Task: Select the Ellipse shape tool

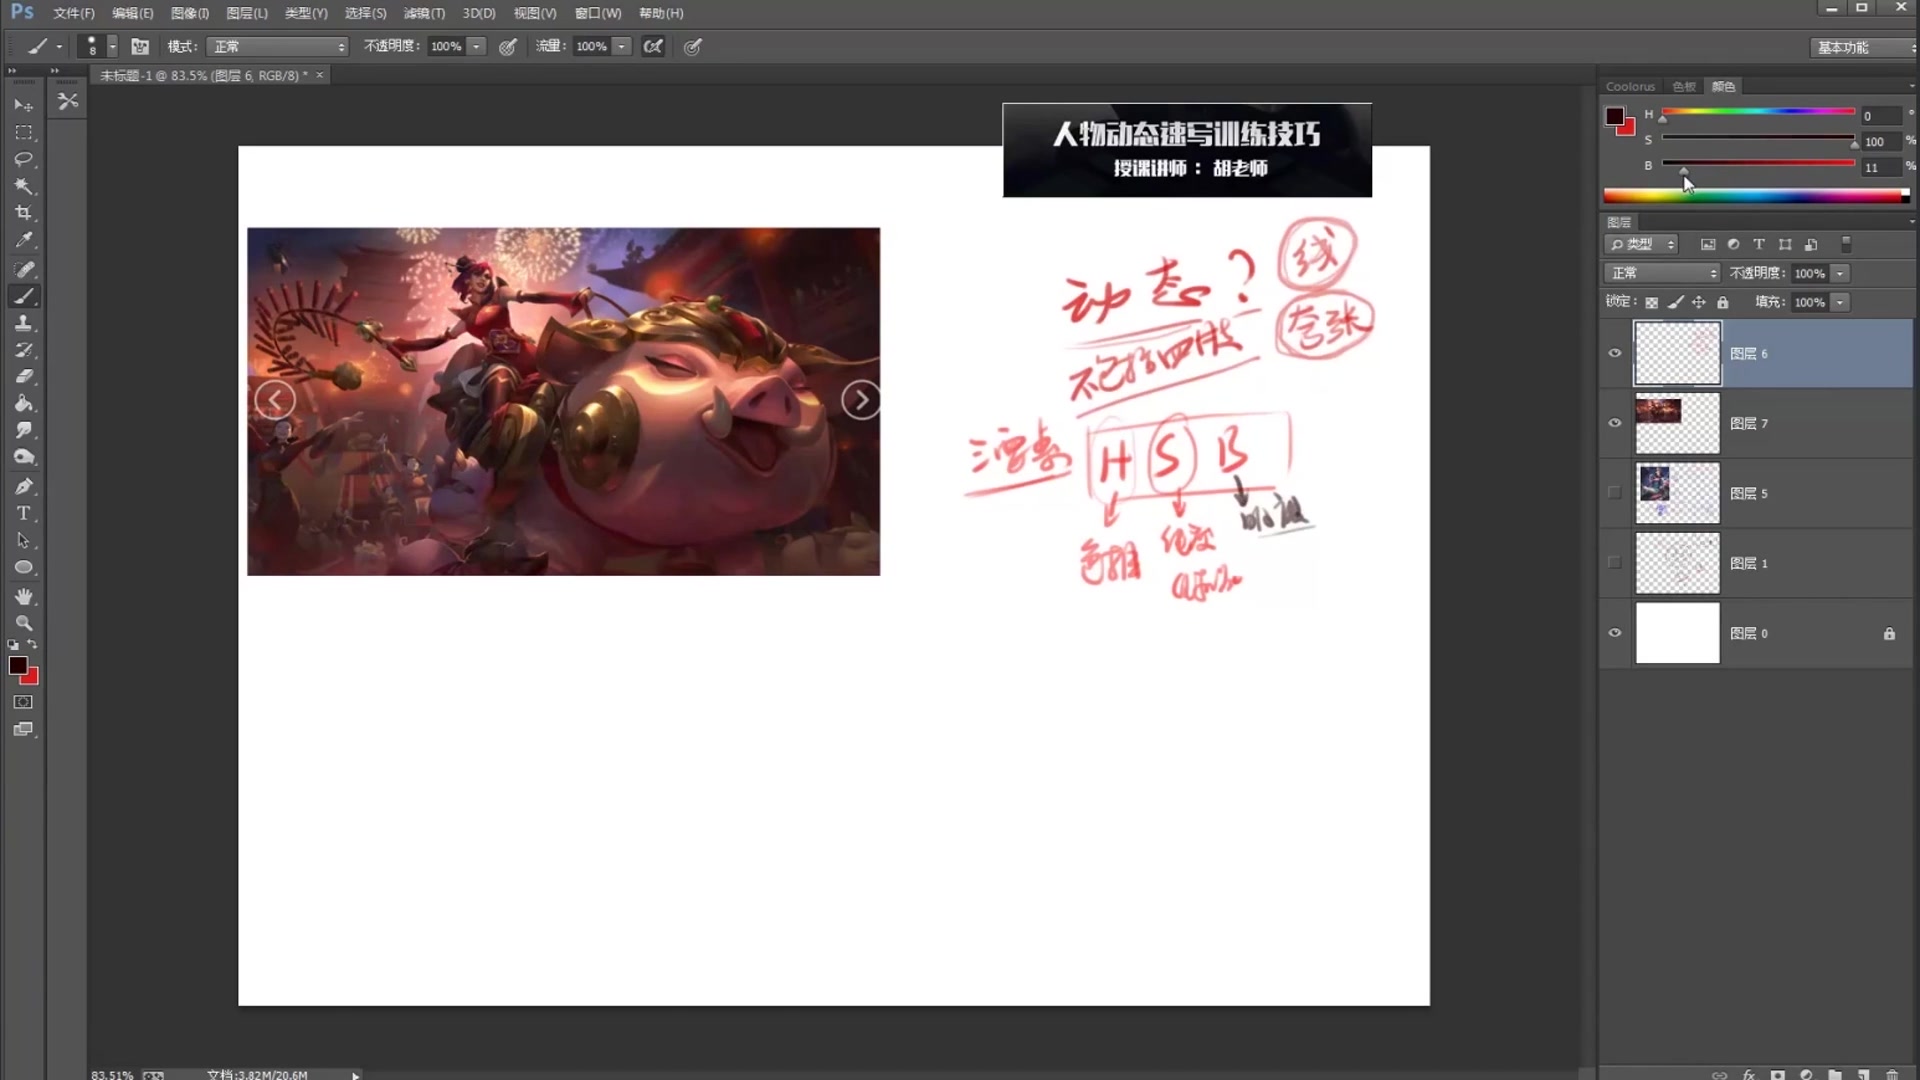Action: point(23,568)
